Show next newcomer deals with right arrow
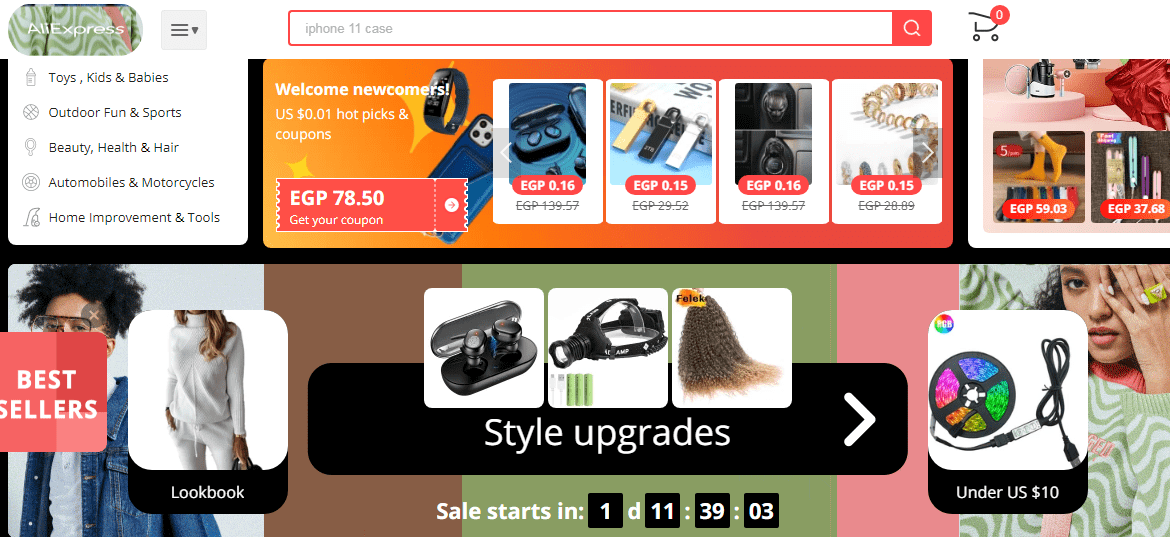The width and height of the screenshot is (1170, 537). point(927,154)
